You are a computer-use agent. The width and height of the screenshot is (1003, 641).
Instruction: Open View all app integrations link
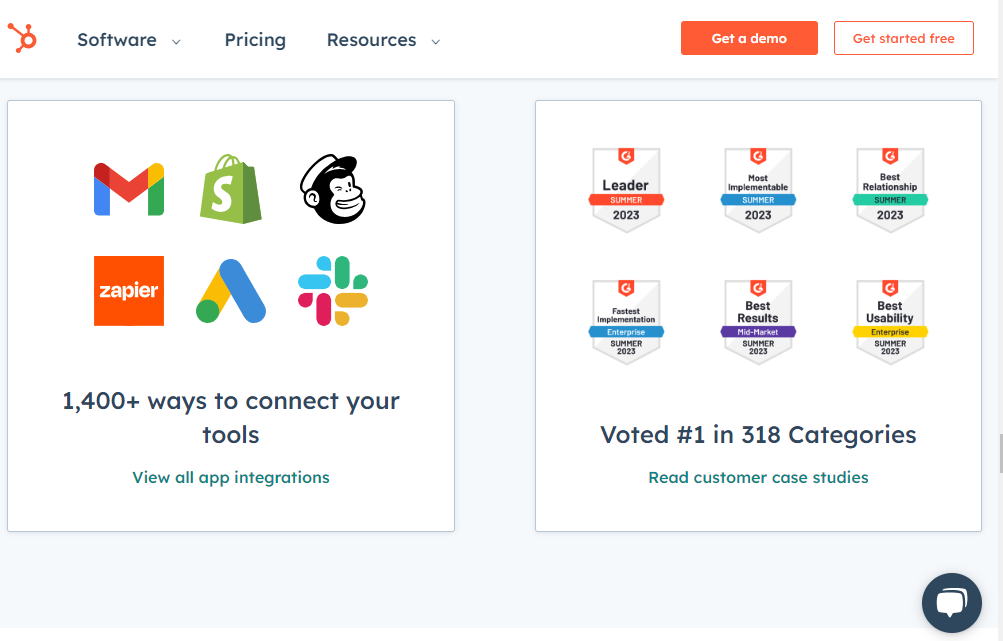(231, 477)
